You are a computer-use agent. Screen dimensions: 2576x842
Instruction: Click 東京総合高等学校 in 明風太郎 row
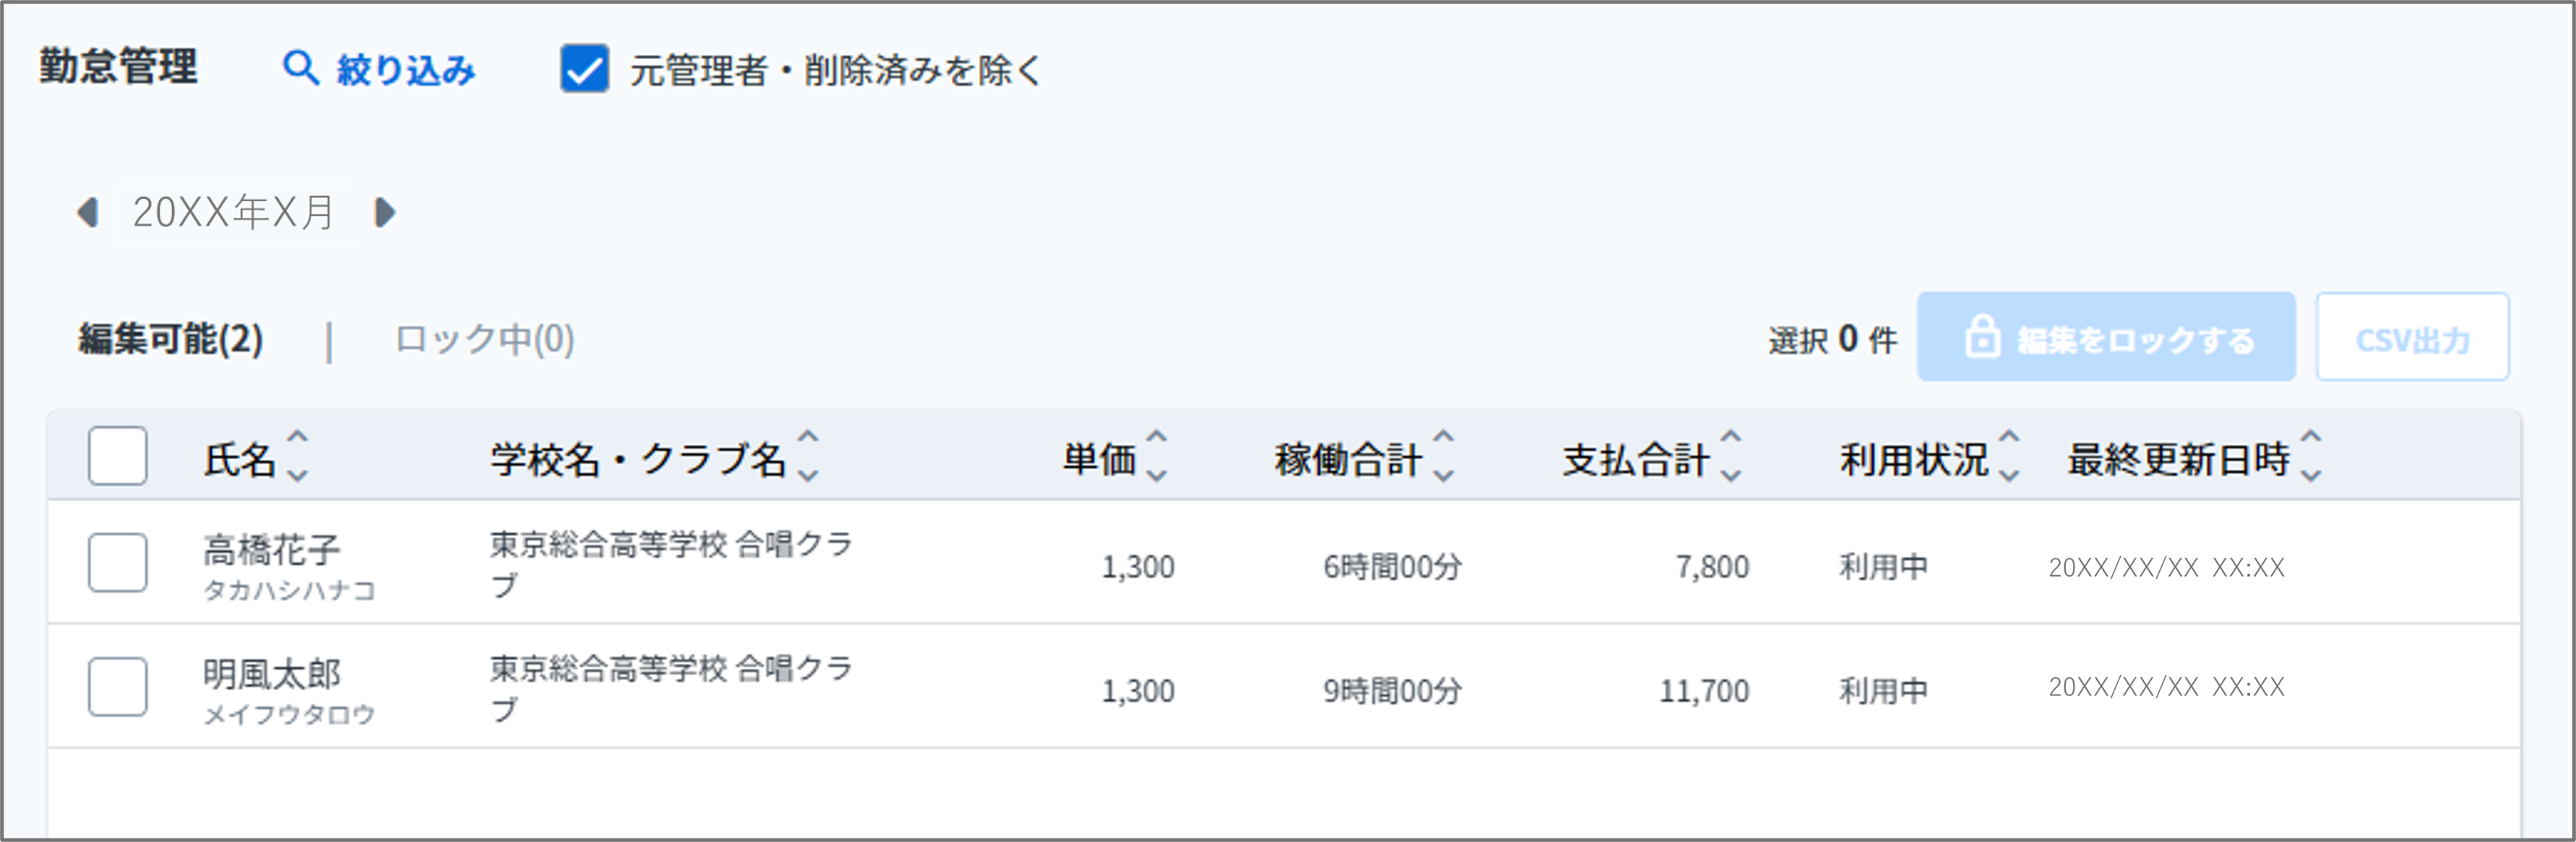[x=609, y=668]
